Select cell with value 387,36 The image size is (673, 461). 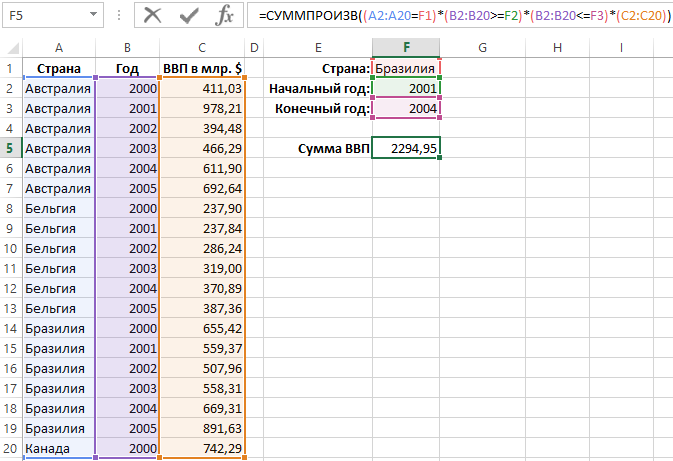(202, 309)
